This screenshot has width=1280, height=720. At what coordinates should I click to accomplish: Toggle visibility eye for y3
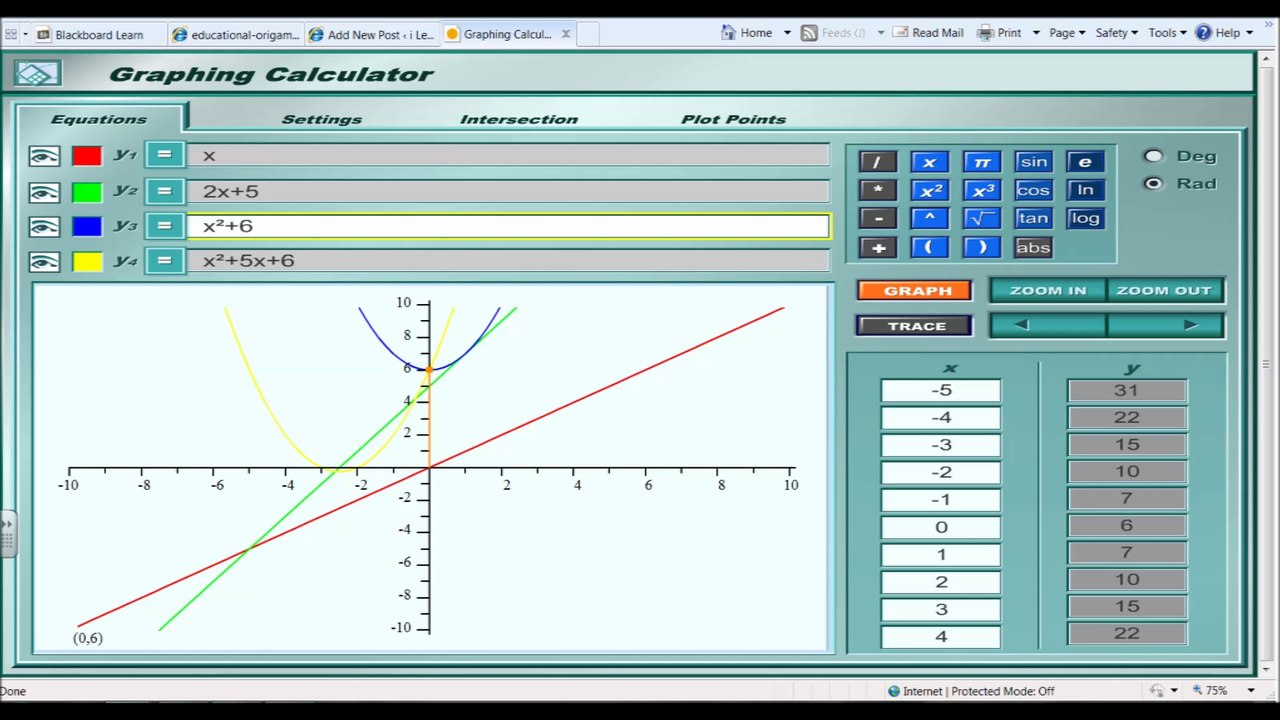coord(44,227)
